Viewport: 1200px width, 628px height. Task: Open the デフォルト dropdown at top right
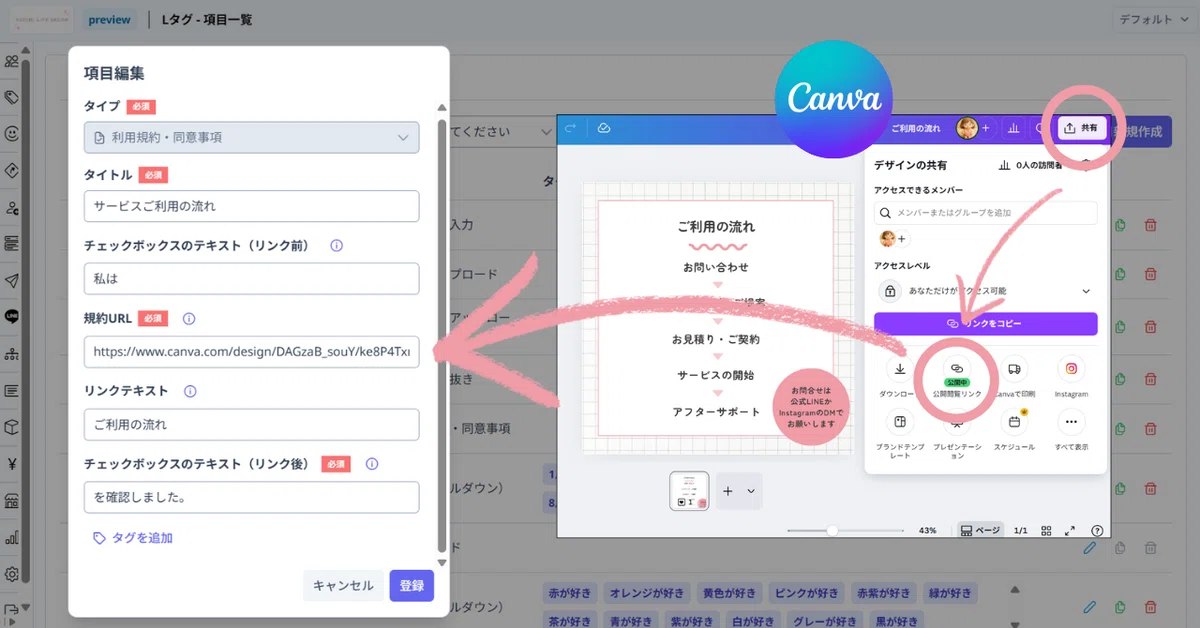pos(1155,20)
